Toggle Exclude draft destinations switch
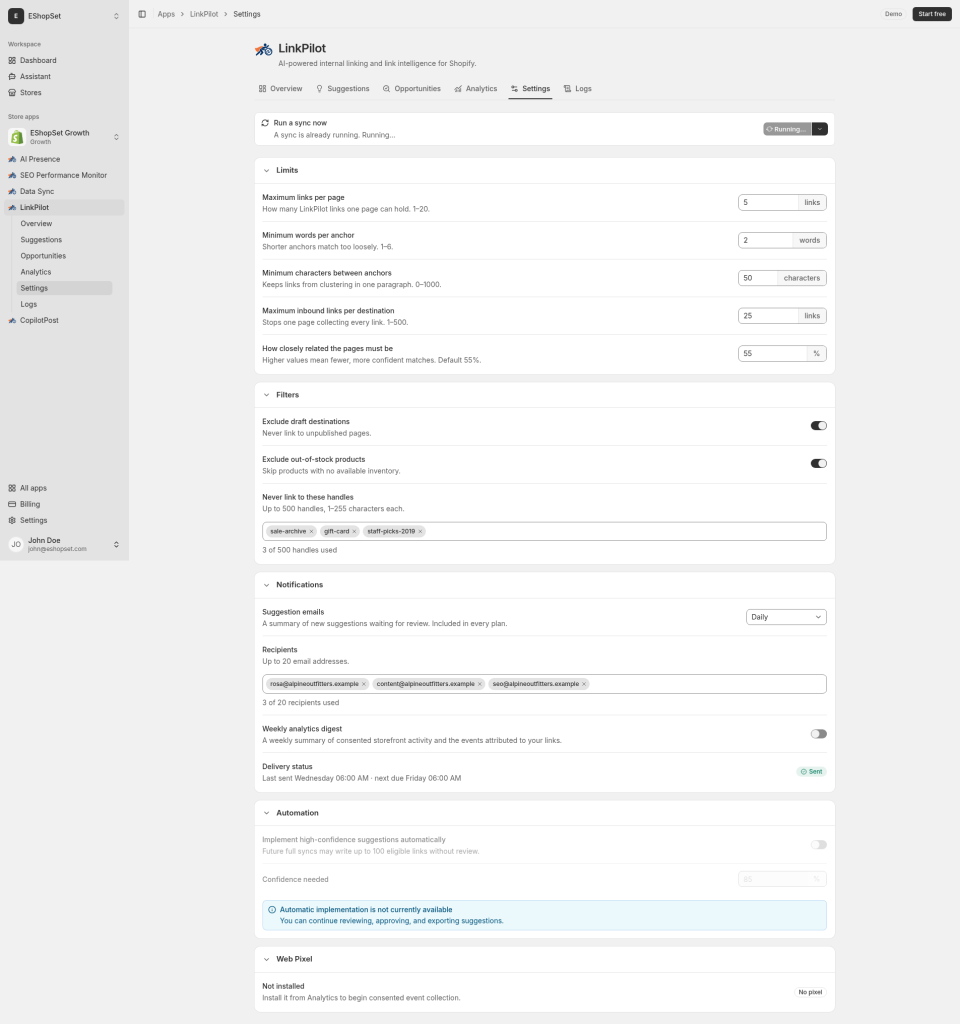This screenshot has height=1024, width=960. pyautogui.click(x=818, y=426)
